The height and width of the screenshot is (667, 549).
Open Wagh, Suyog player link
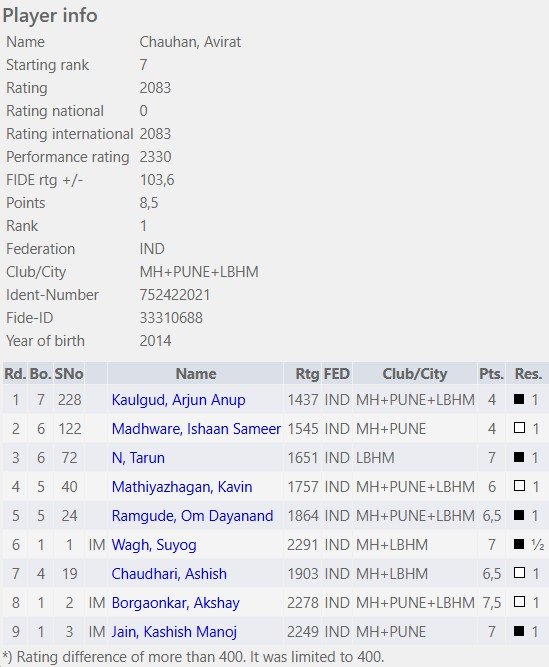(x=154, y=545)
